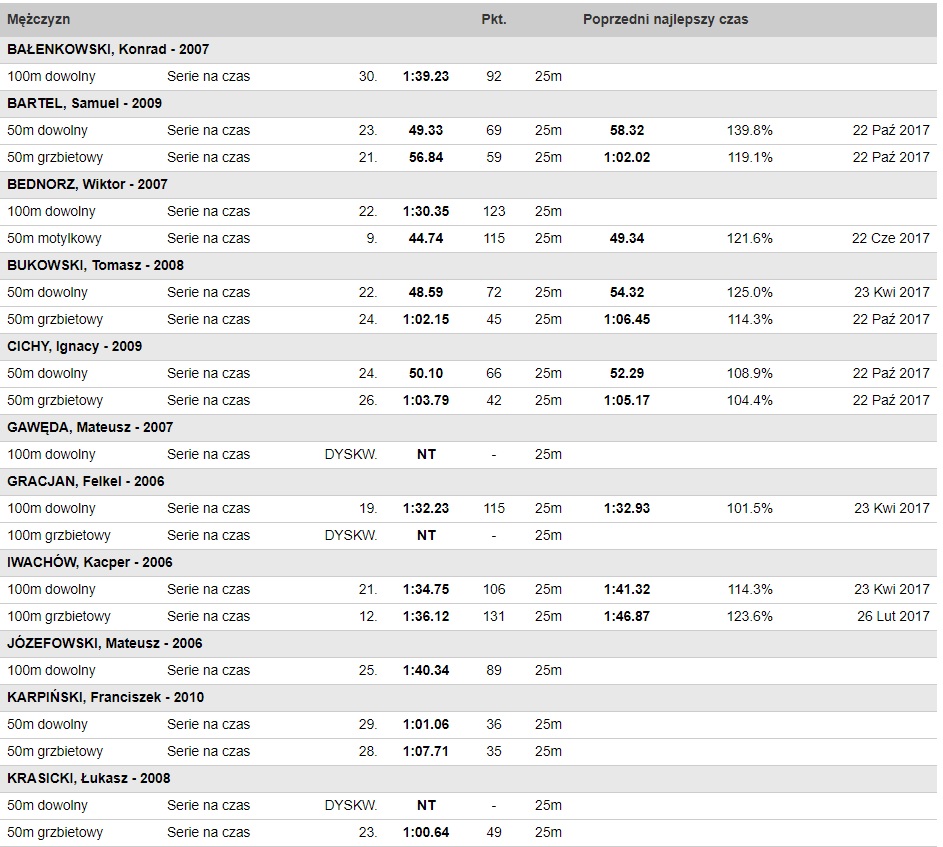Screen dimensions: 943x847
Task: Select BARTEL, Samuel - 2009 header row
Action: [84, 103]
